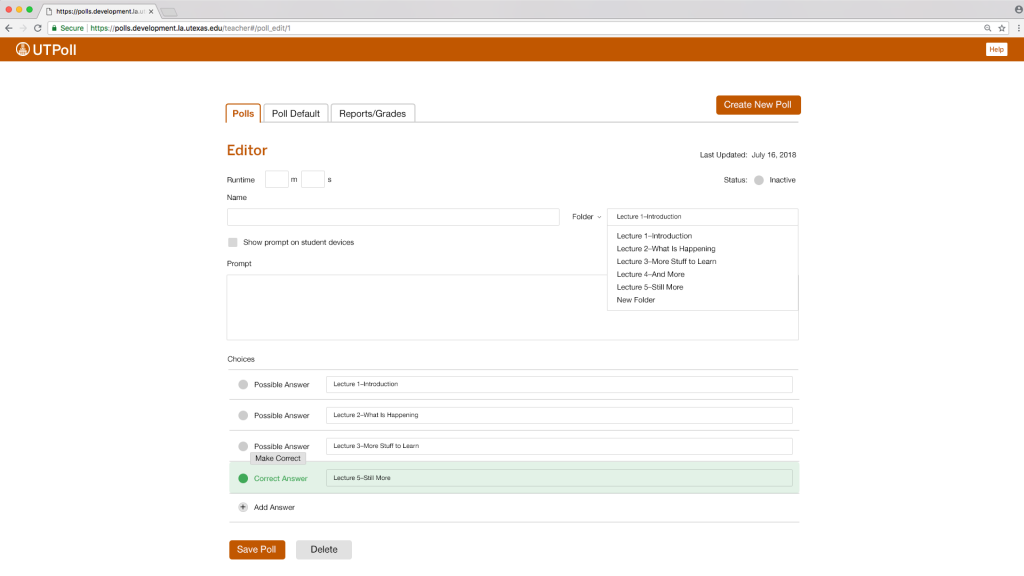
Task: Click Make Correct tooltip button
Action: 278,458
